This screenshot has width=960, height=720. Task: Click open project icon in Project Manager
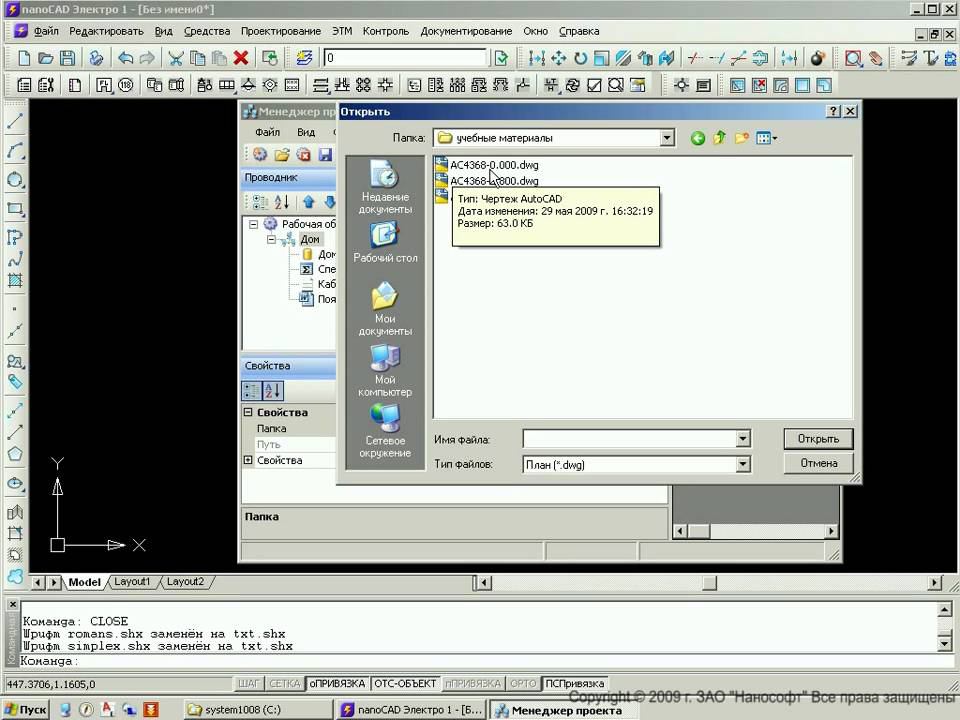tap(282, 154)
